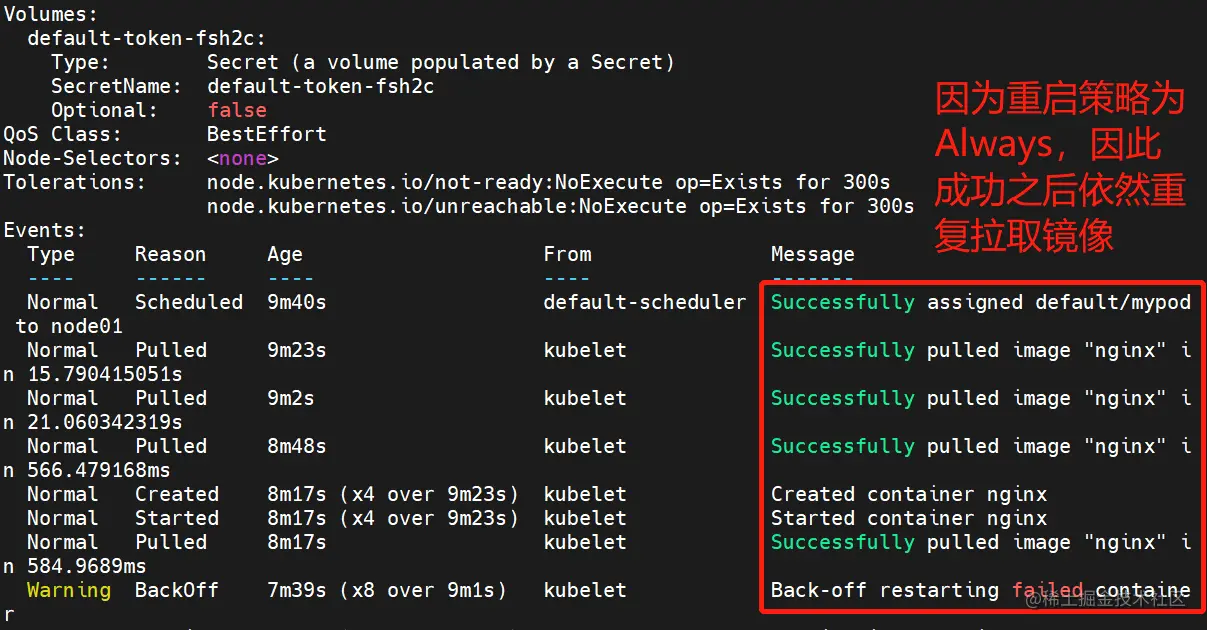Click the not-ready NoExecute toleration line
The width and height of the screenshot is (1207, 630).
click(548, 183)
